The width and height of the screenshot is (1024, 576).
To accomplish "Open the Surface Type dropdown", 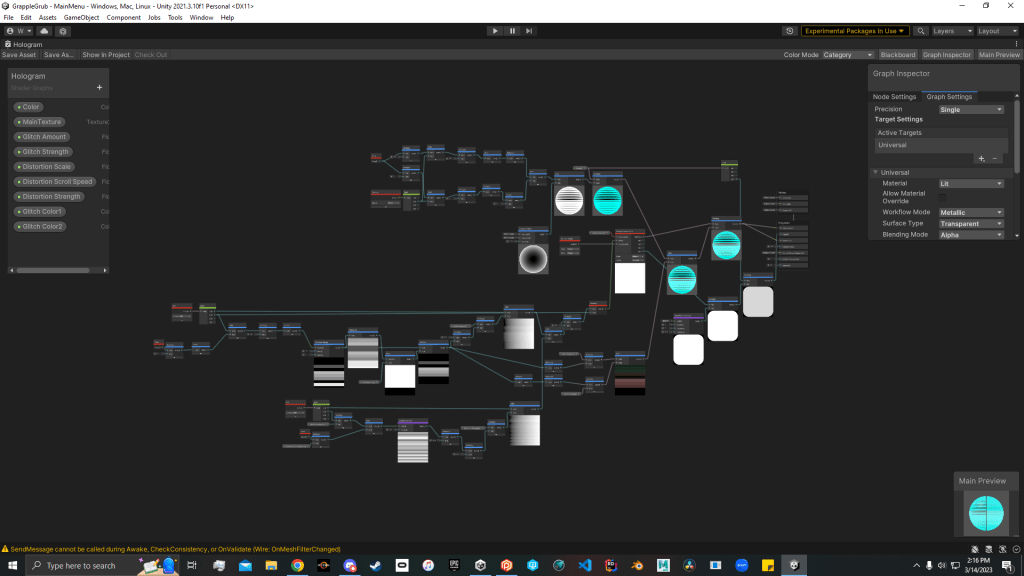I will tap(970, 223).
